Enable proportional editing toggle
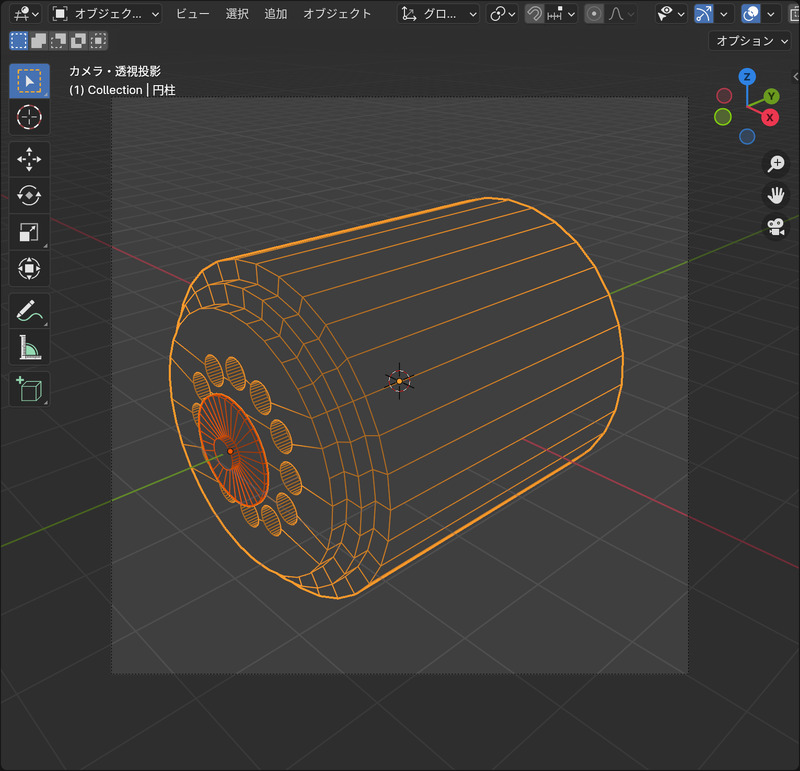Screen dimensions: 800x771 coord(594,14)
